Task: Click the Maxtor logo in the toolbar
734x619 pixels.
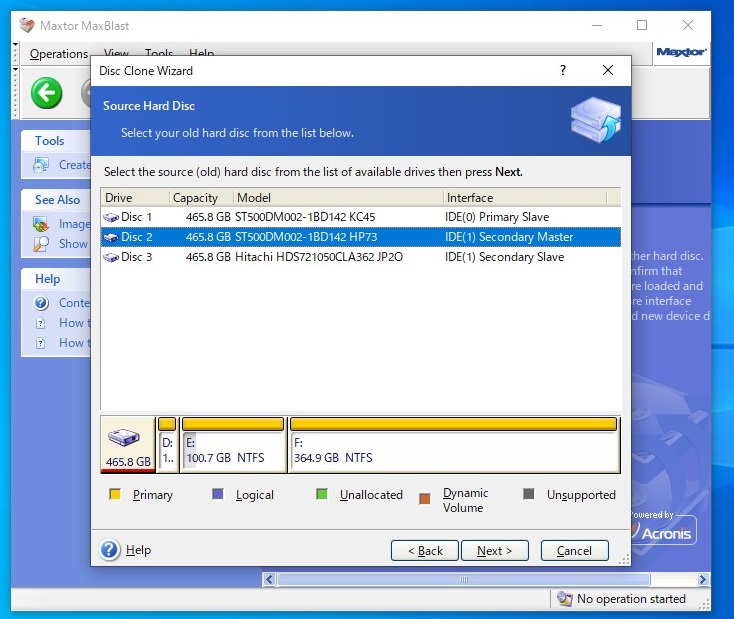Action: pos(681,52)
